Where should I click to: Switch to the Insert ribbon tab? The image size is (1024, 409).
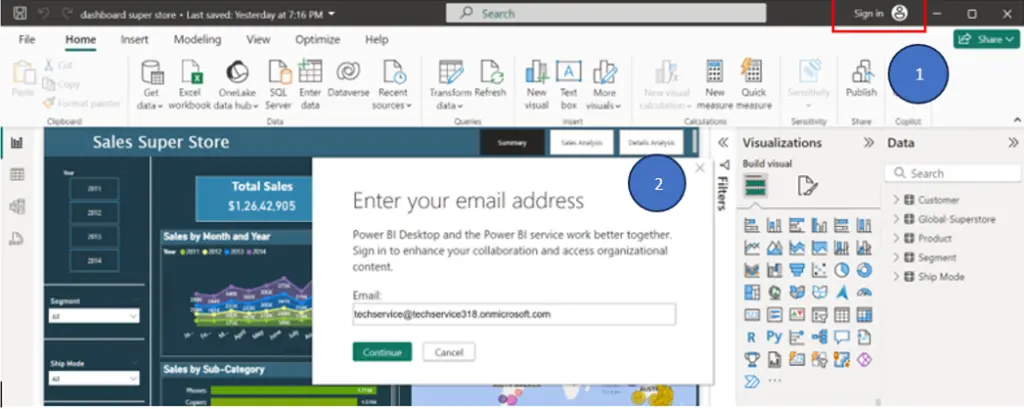[x=135, y=39]
